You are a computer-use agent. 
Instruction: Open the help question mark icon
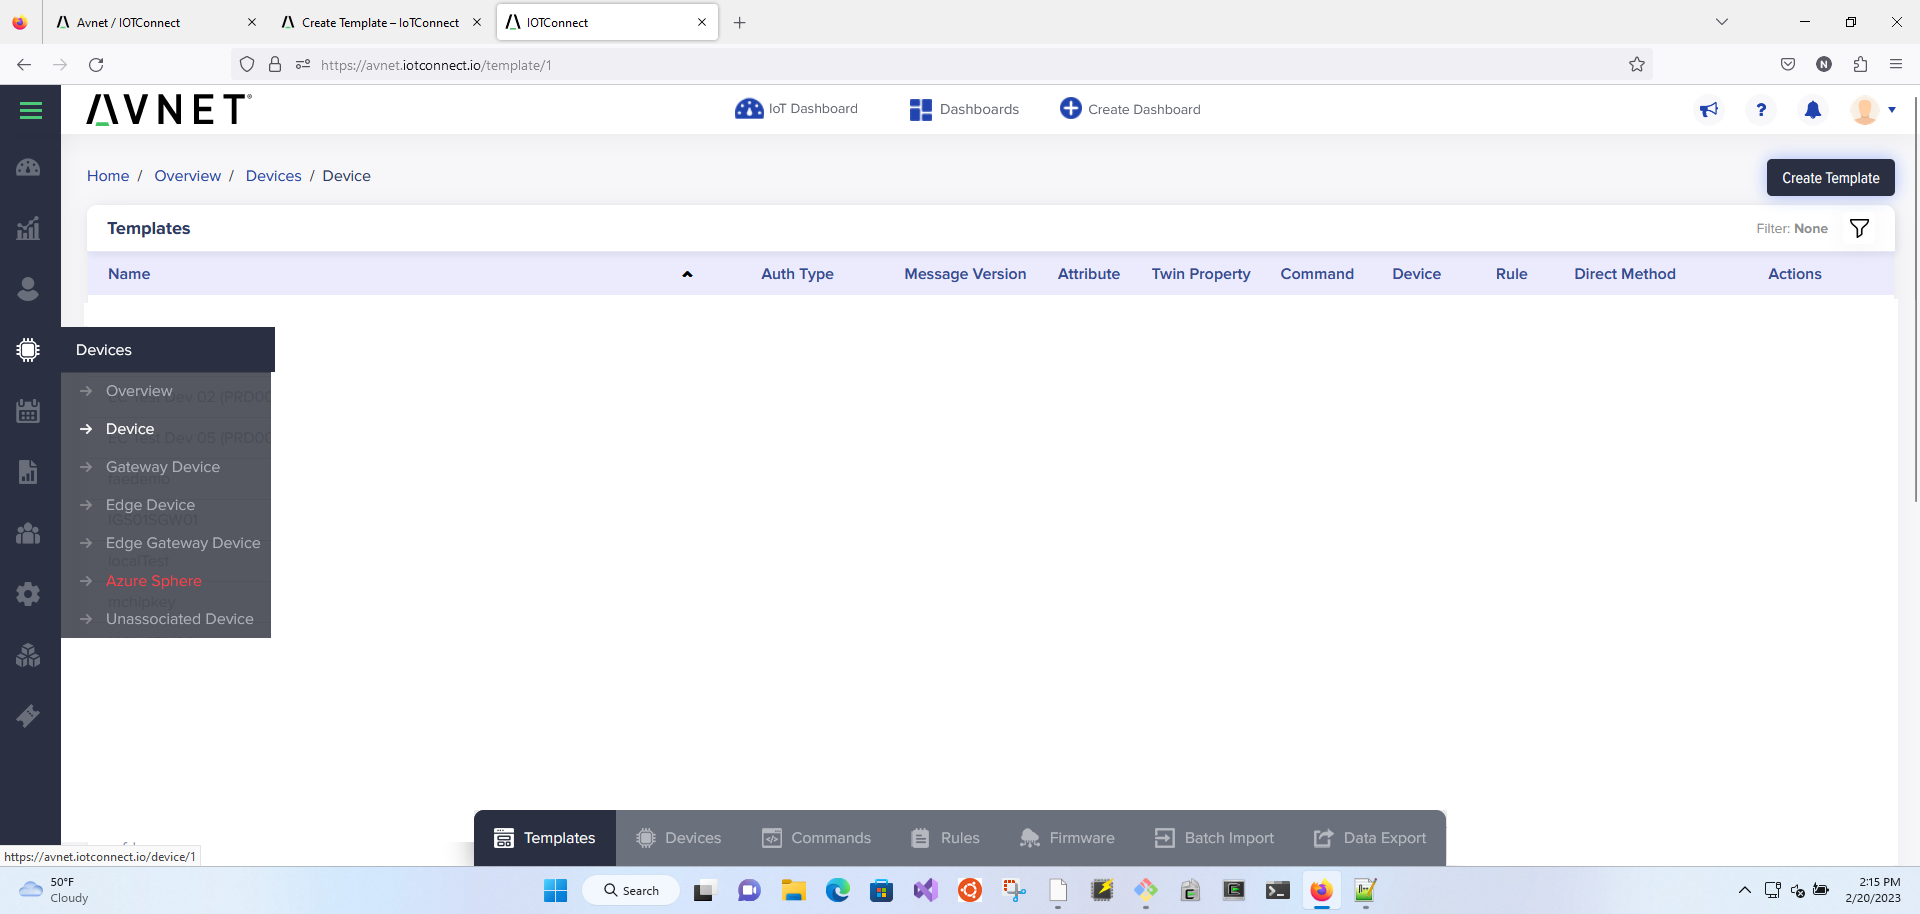(x=1761, y=110)
